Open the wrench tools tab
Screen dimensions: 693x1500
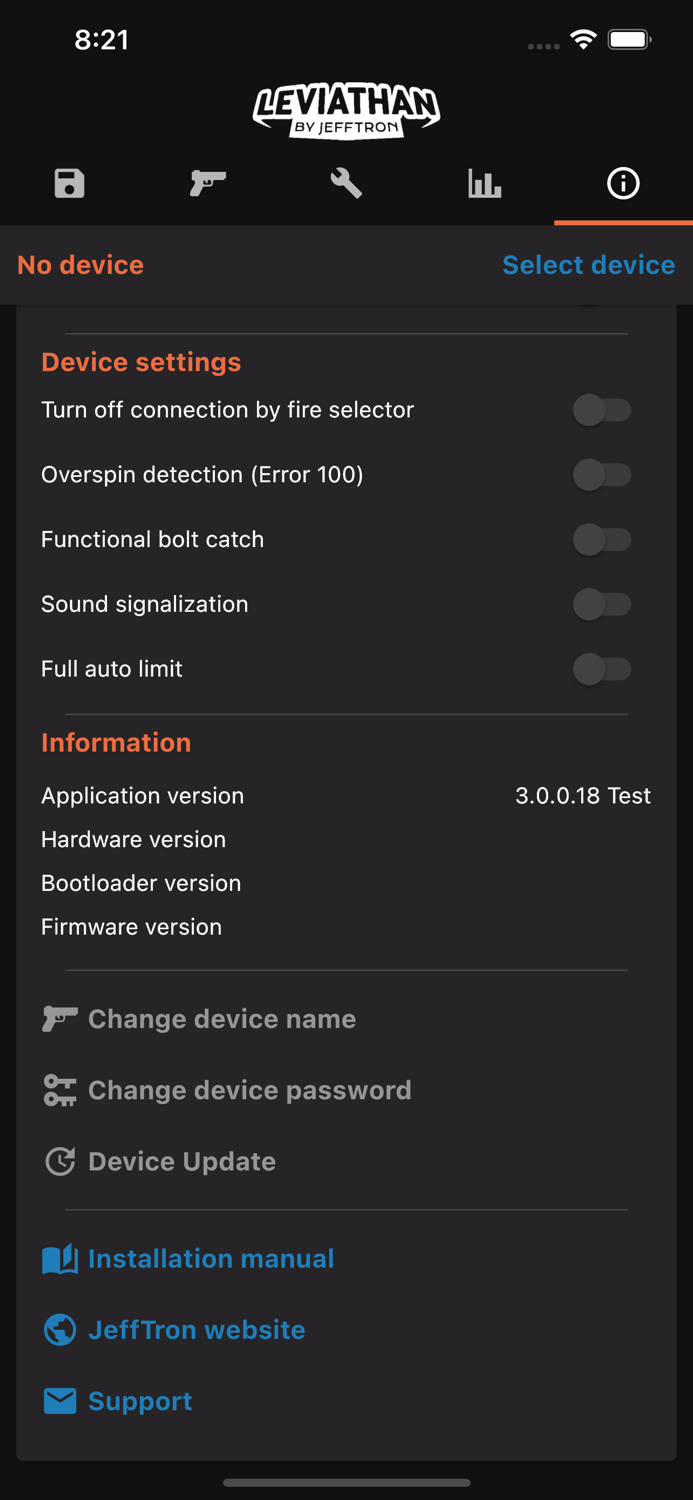click(346, 184)
